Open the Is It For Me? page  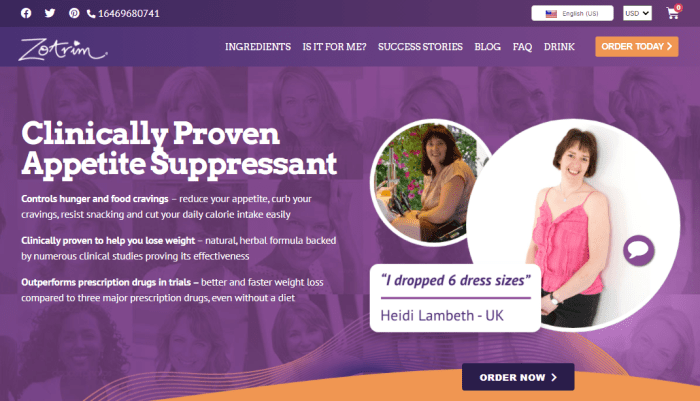tap(334, 47)
